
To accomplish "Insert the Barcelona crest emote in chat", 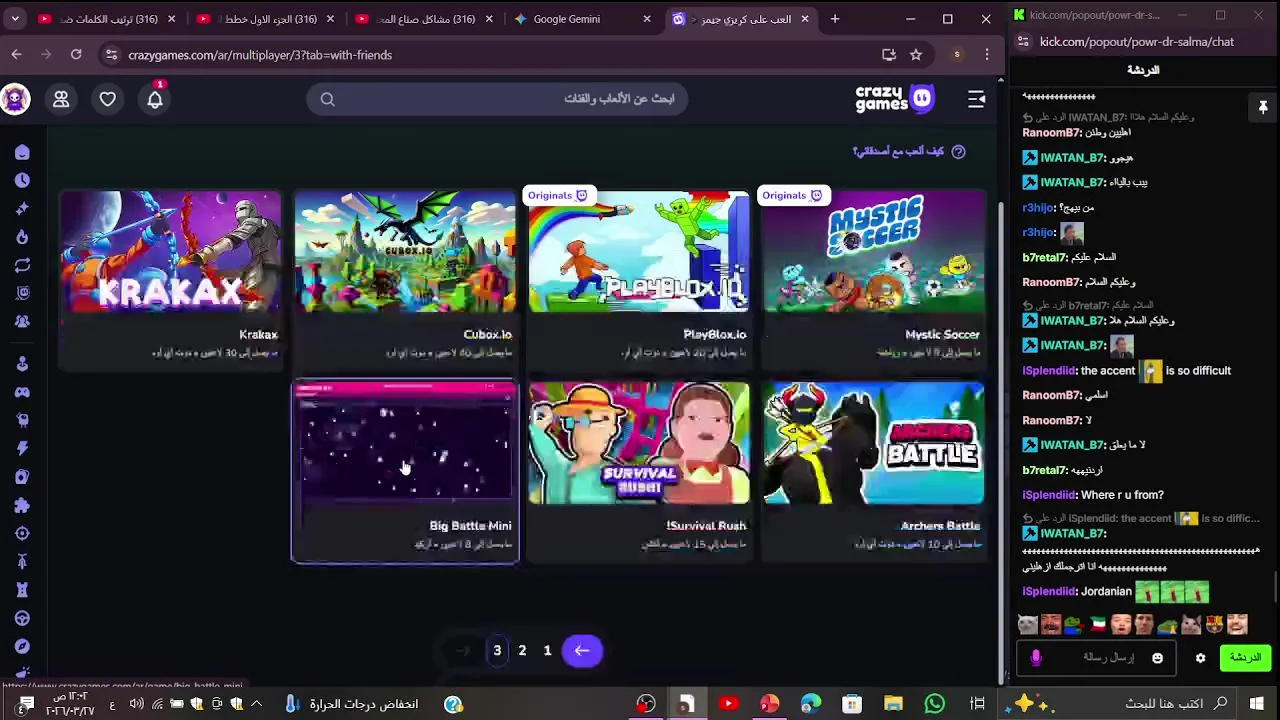I will click(1214, 625).
